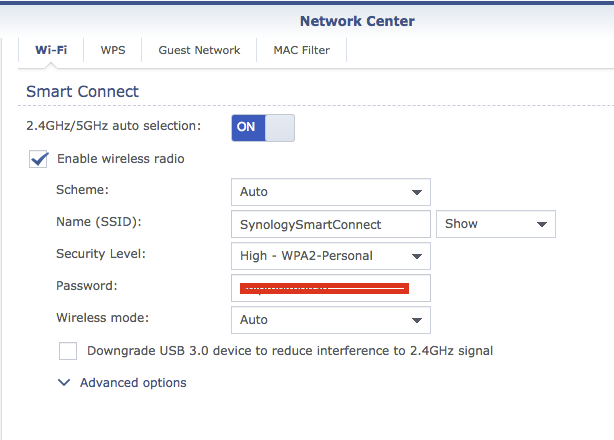Uncheck Enable wireless radio checkbox
This screenshot has width=614, height=440.
[x=39, y=159]
